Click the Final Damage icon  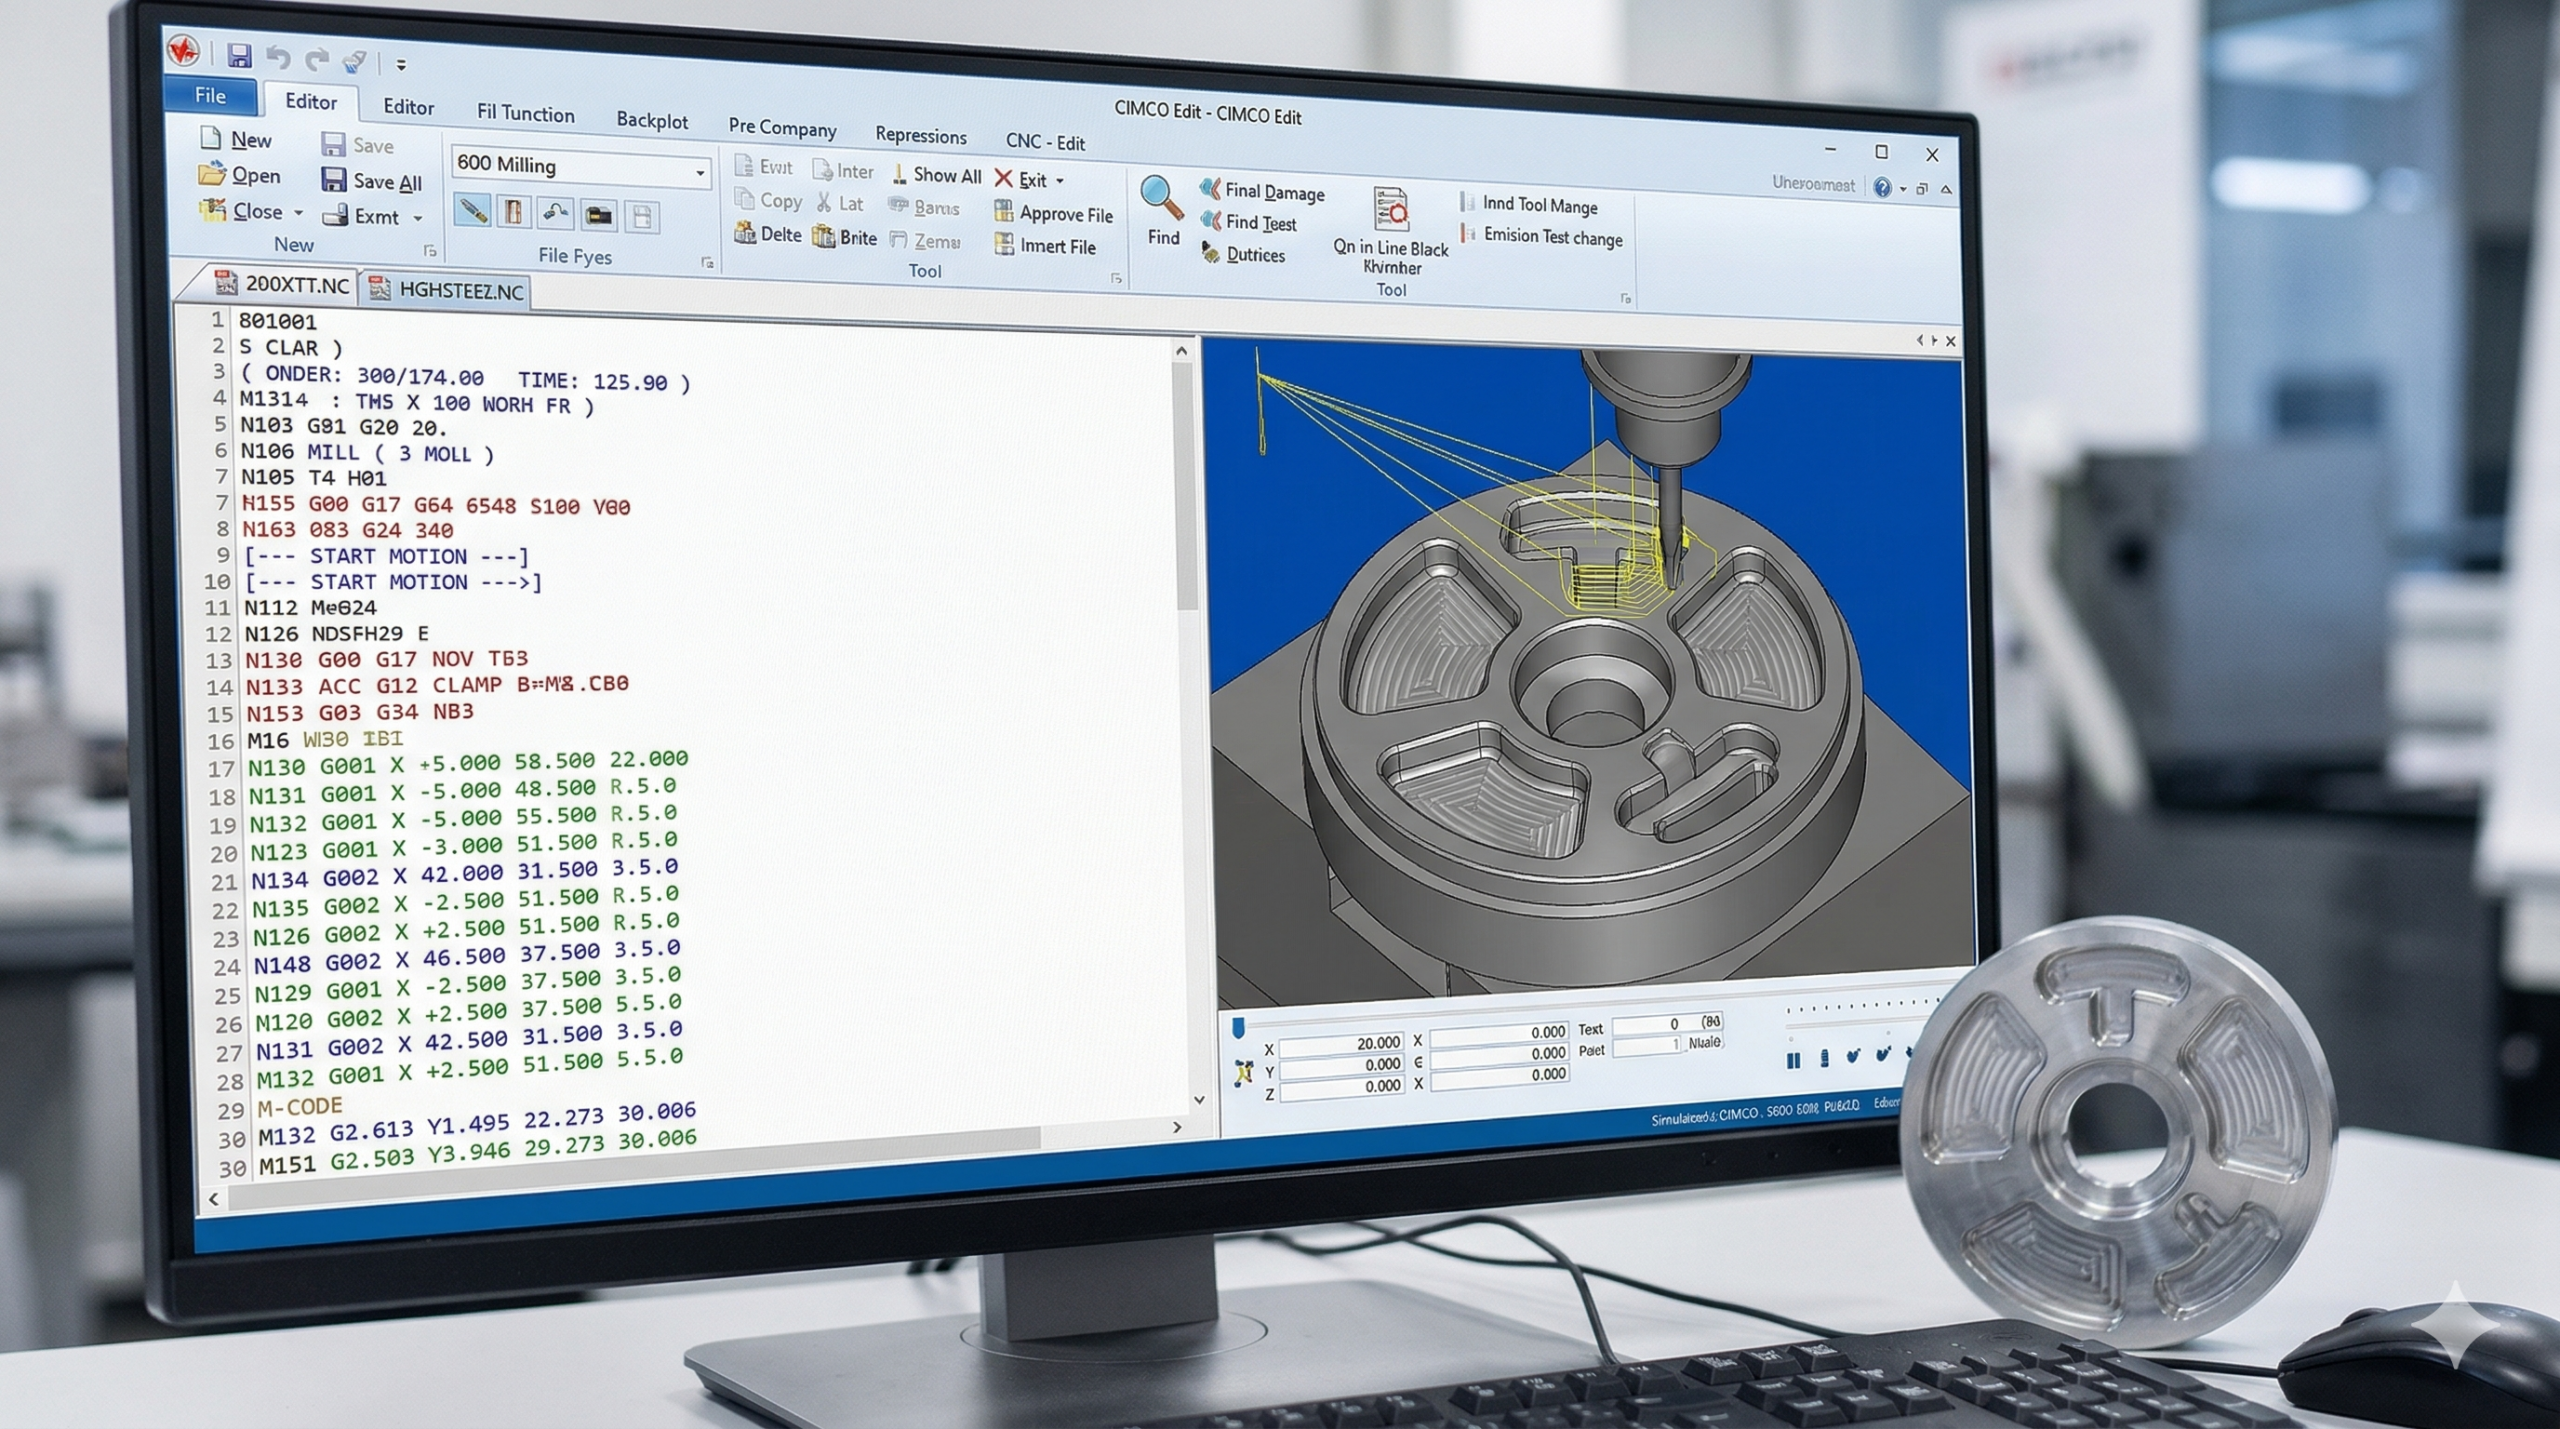click(1210, 188)
